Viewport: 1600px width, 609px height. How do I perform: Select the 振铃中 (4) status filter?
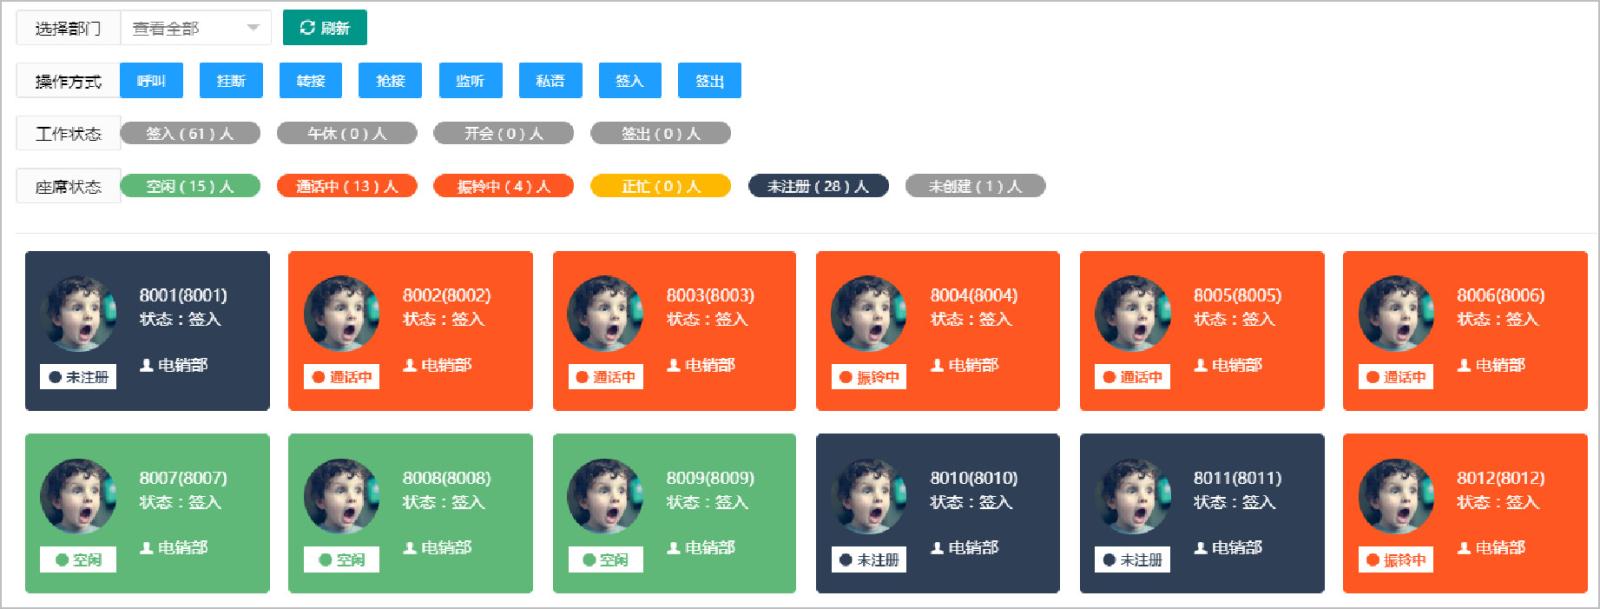503,186
